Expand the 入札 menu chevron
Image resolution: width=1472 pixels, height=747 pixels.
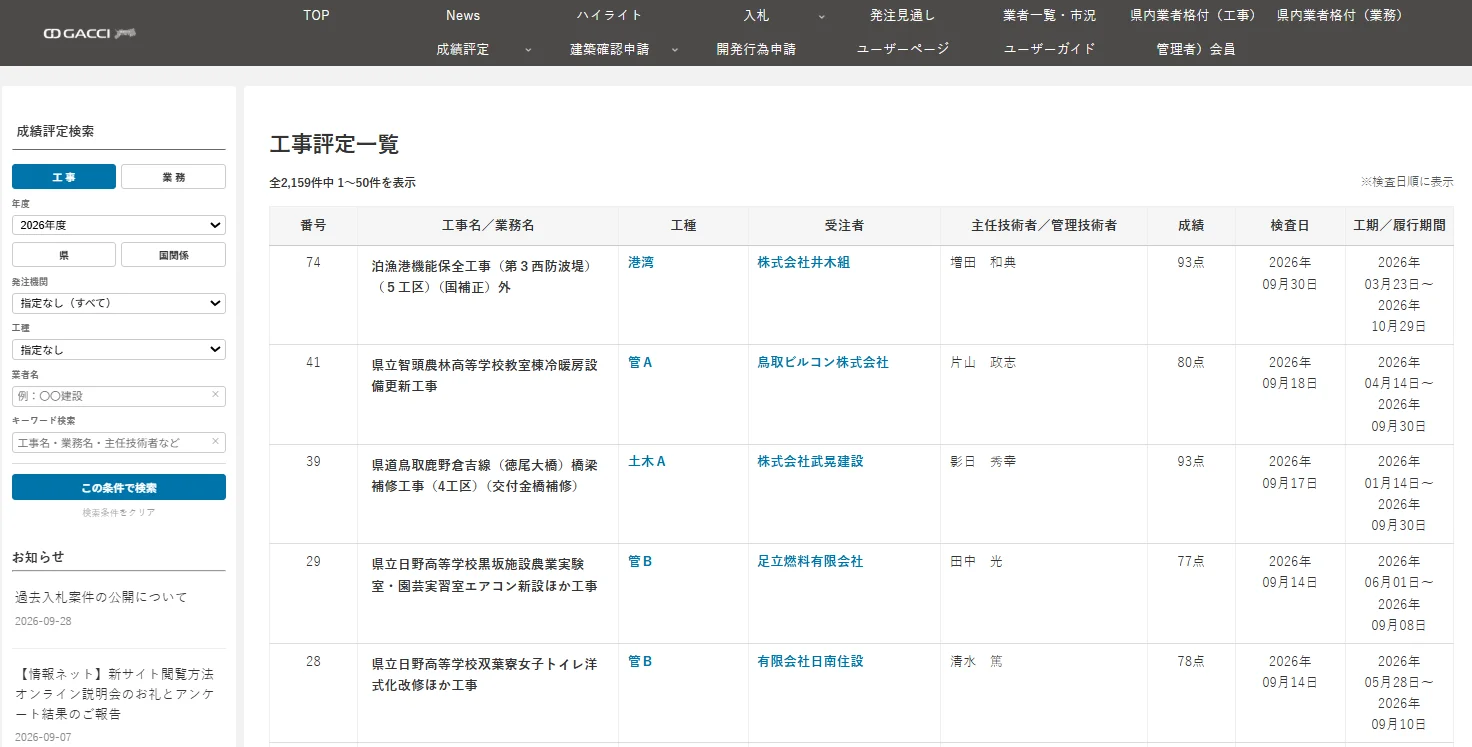point(822,16)
